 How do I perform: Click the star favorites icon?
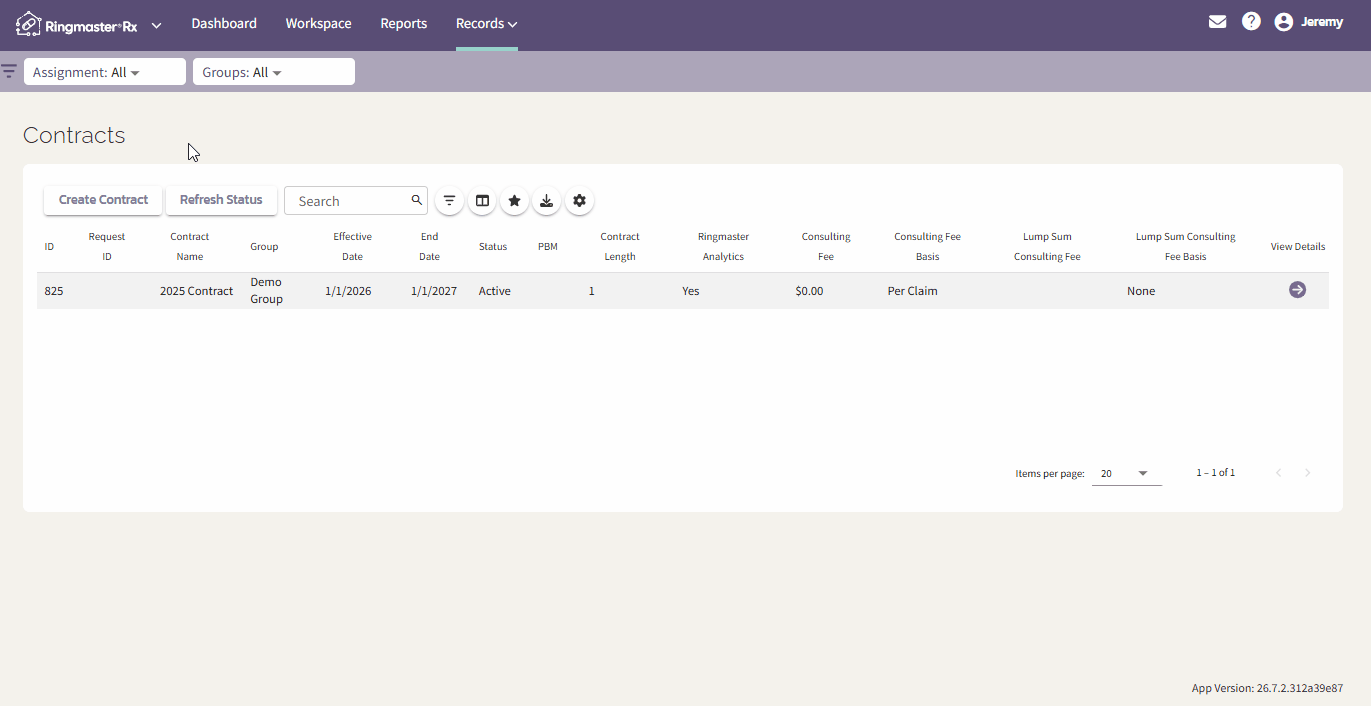(x=514, y=201)
